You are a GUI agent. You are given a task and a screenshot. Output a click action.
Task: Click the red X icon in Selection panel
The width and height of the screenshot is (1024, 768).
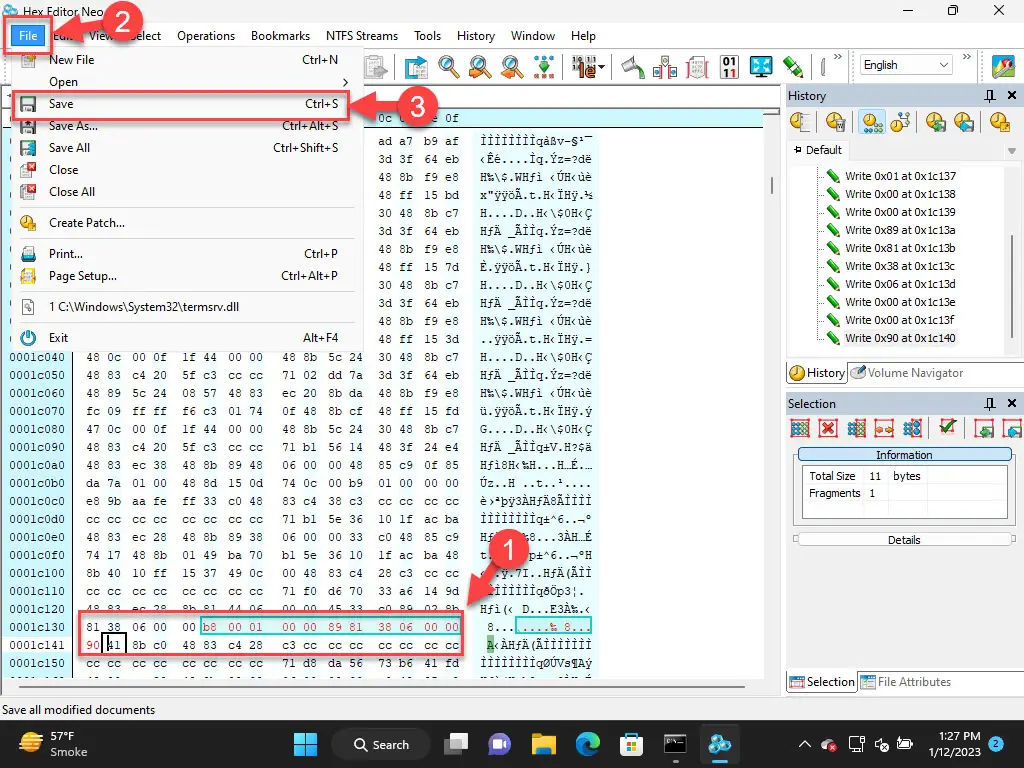click(828, 428)
